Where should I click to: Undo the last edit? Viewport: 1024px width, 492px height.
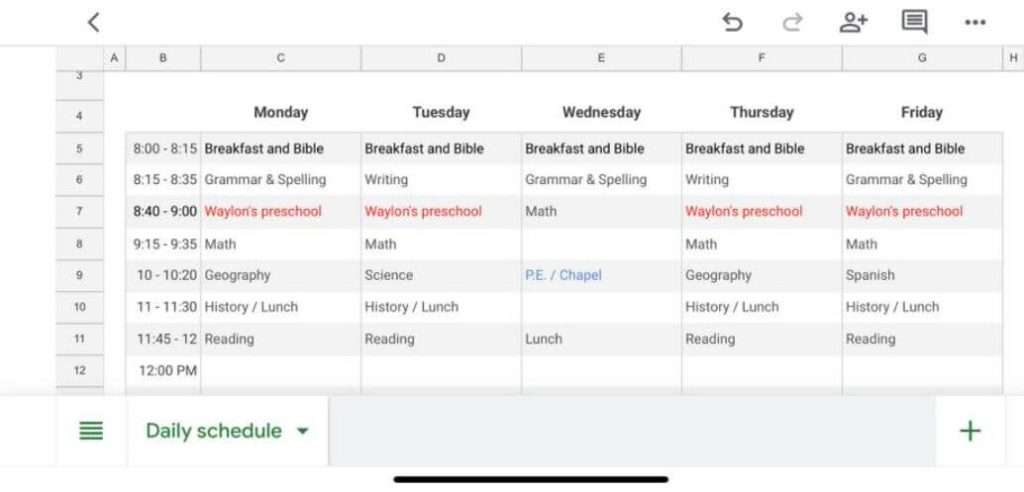tap(732, 22)
